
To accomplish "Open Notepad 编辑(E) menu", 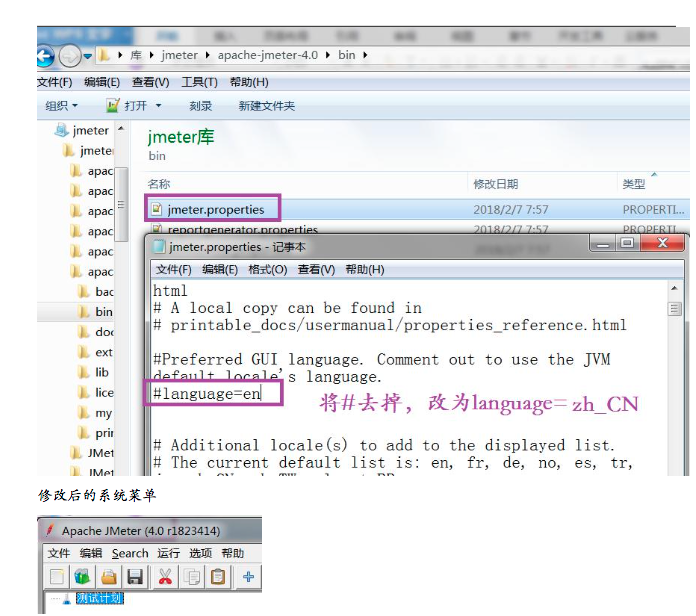I will 220,269.
